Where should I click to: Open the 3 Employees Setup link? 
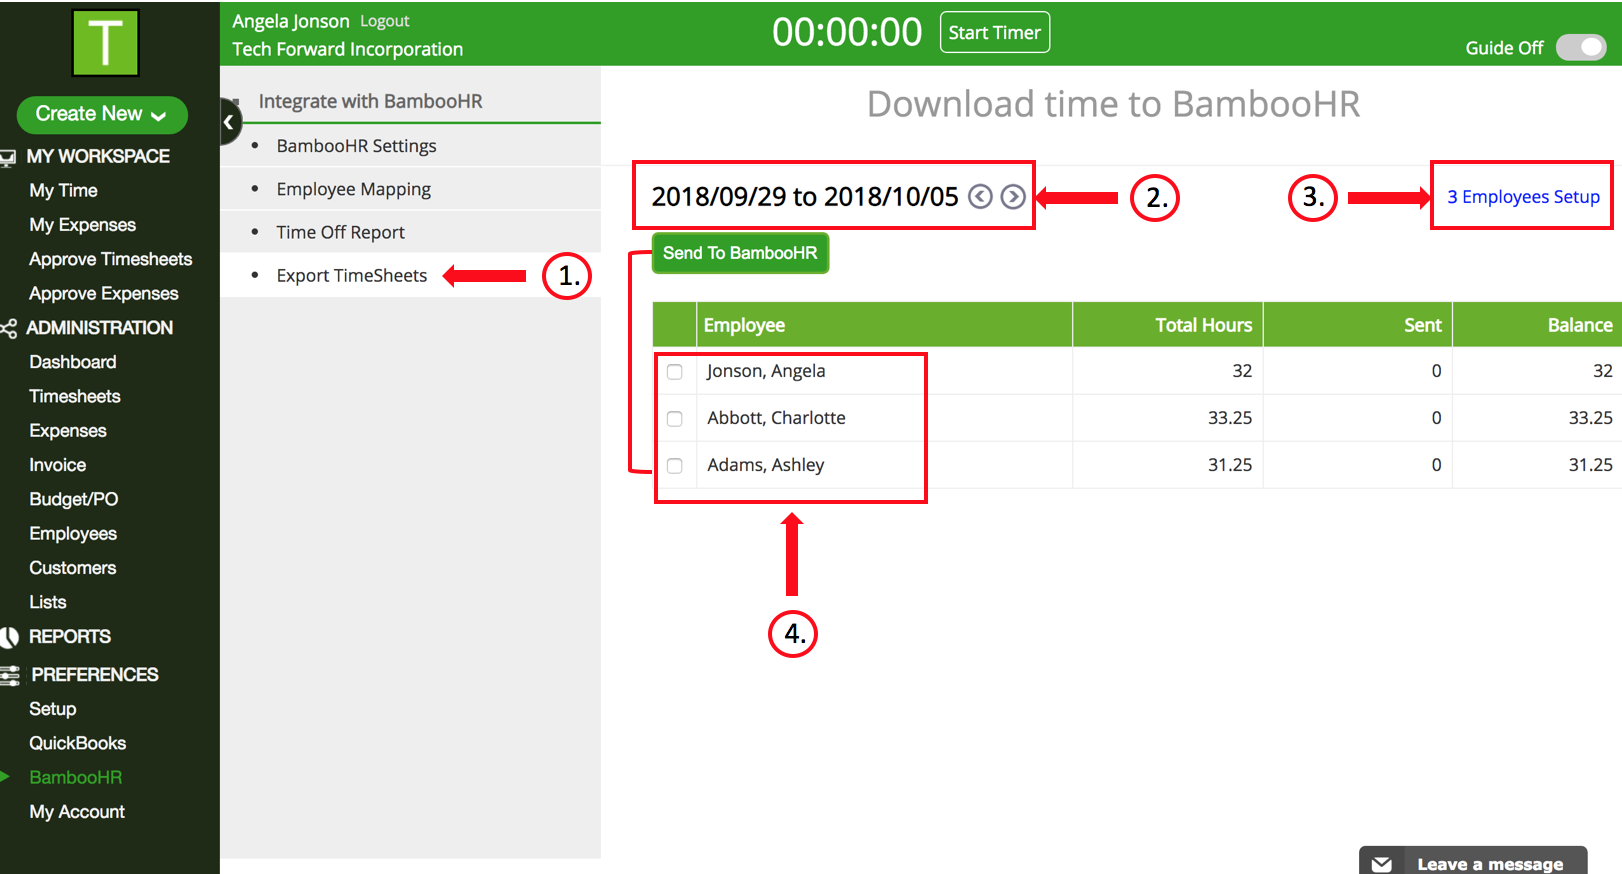pyautogui.click(x=1523, y=197)
